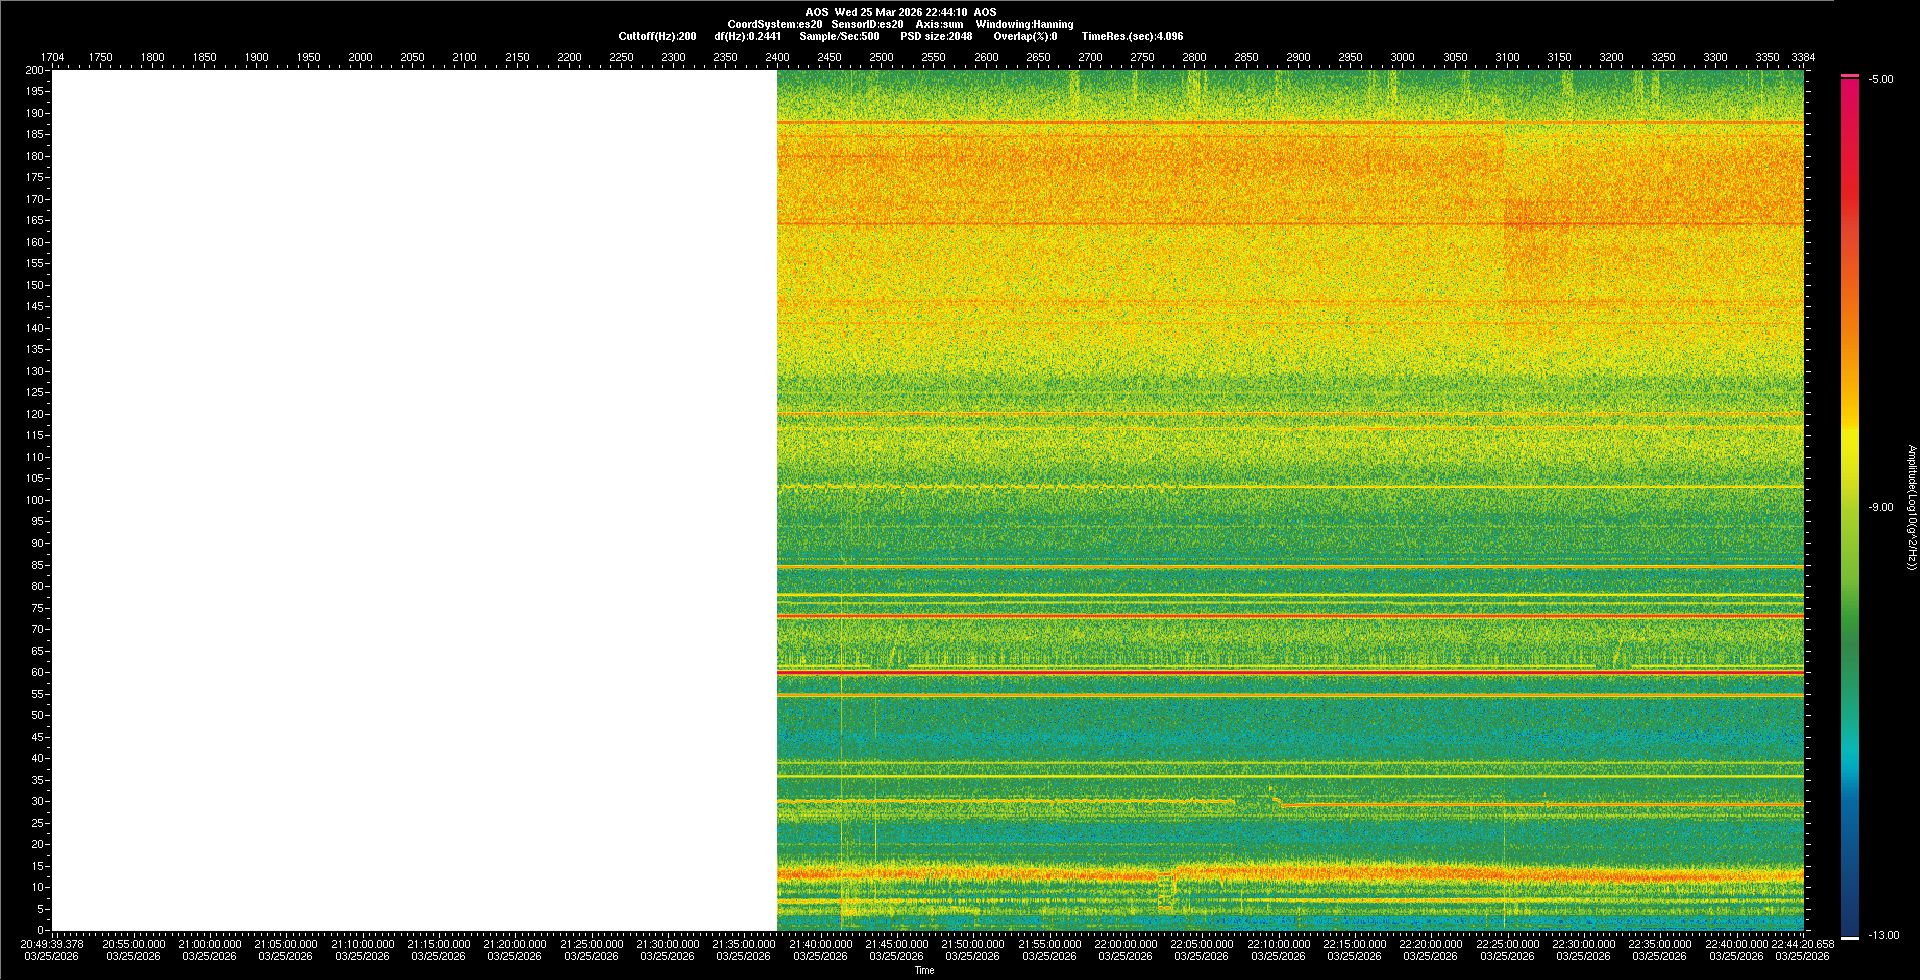Viewport: 1920px width, 980px height.
Task: Click the 21:40:00.000 time axis label
Action: pyautogui.click(x=820, y=944)
